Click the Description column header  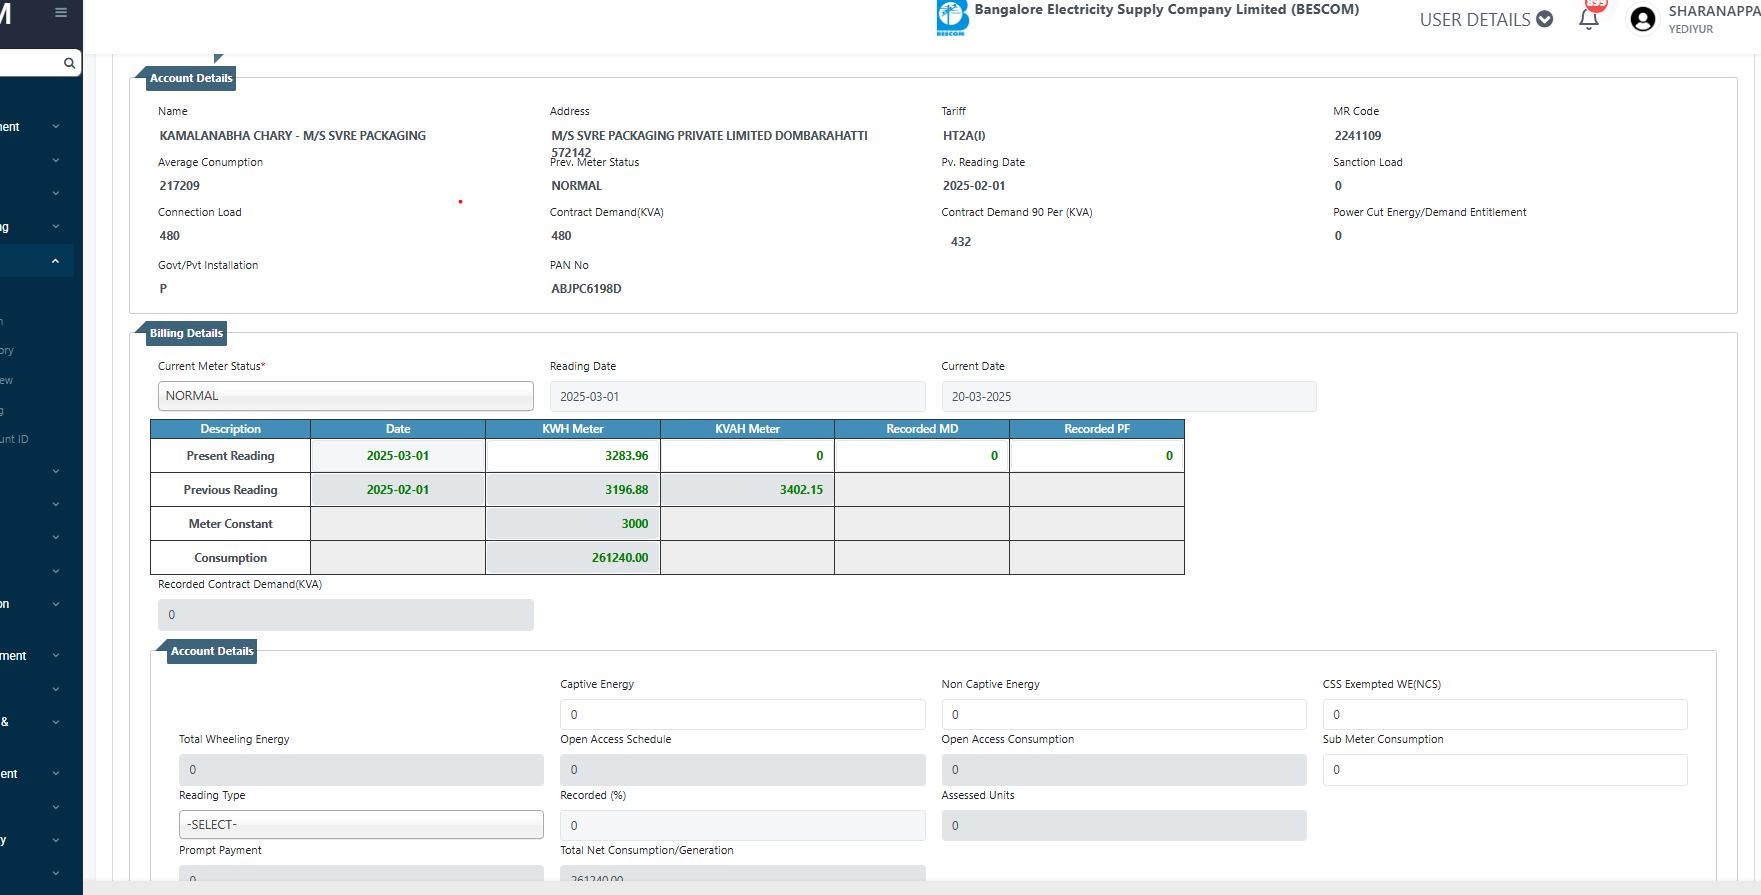coord(230,429)
